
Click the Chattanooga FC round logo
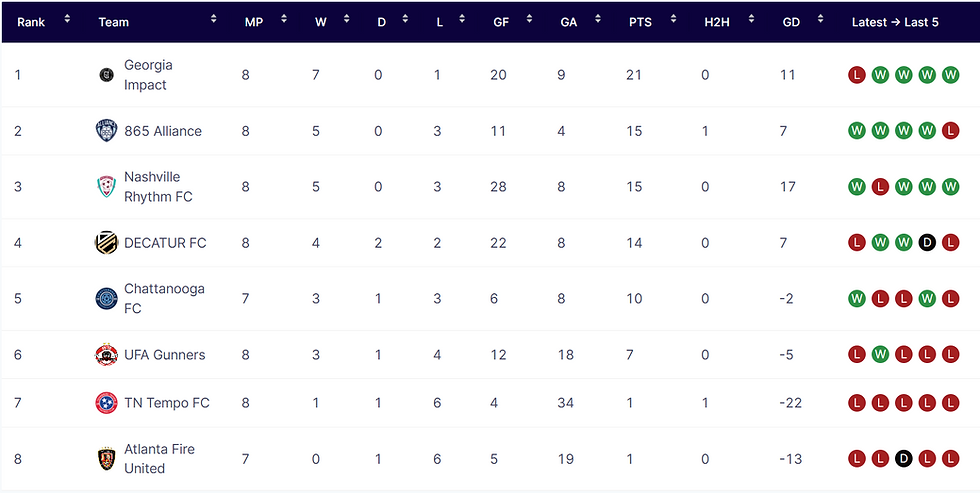pyautogui.click(x=106, y=298)
